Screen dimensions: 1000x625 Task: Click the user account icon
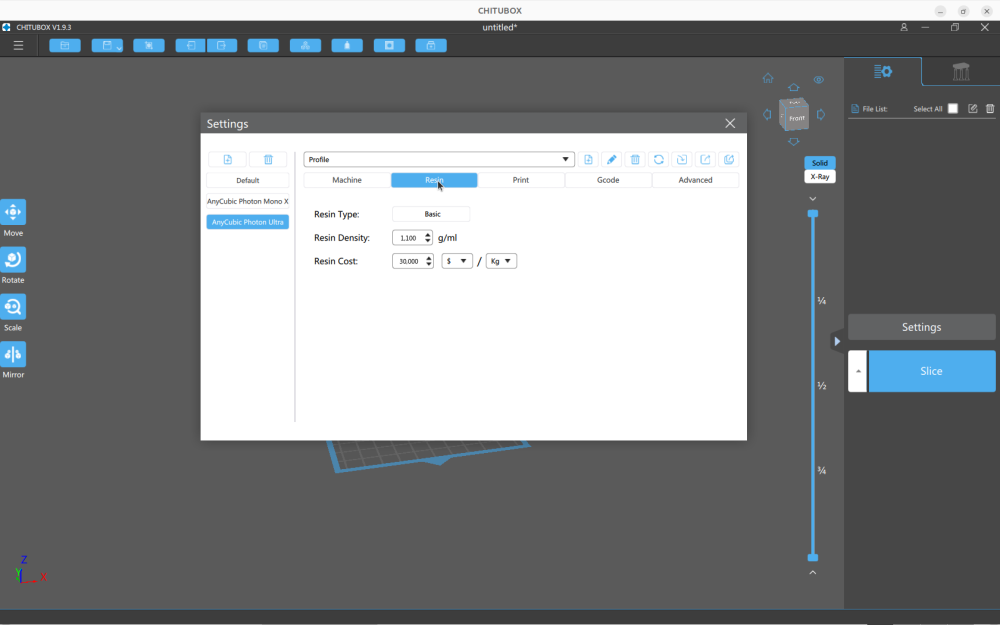pyautogui.click(x=904, y=27)
